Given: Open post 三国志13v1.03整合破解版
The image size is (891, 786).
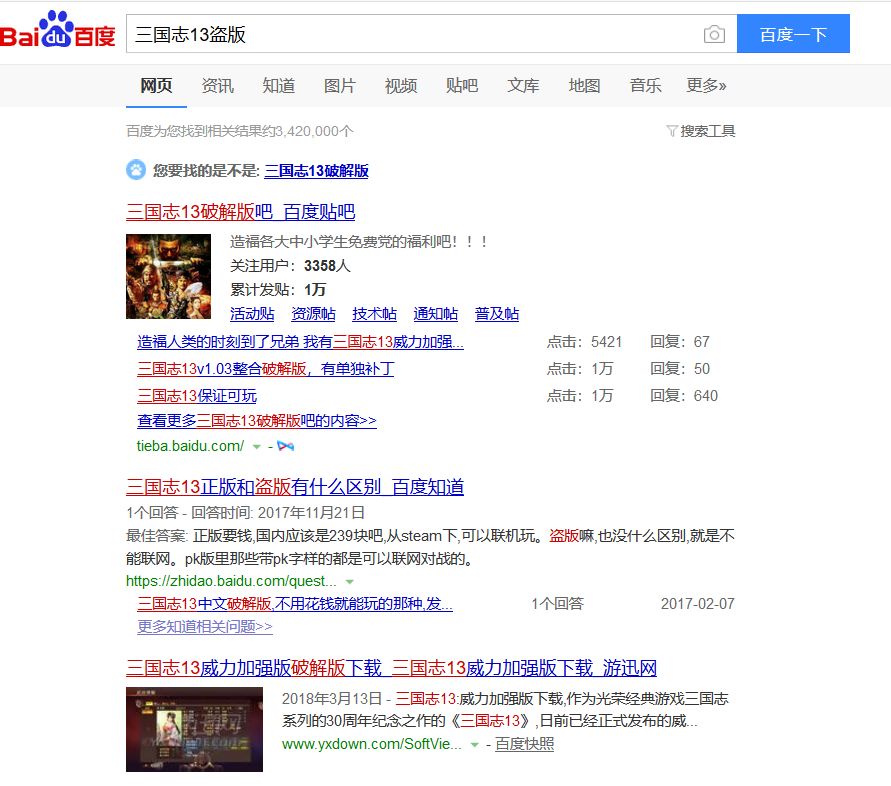Looking at the screenshot, I should tap(265, 369).
